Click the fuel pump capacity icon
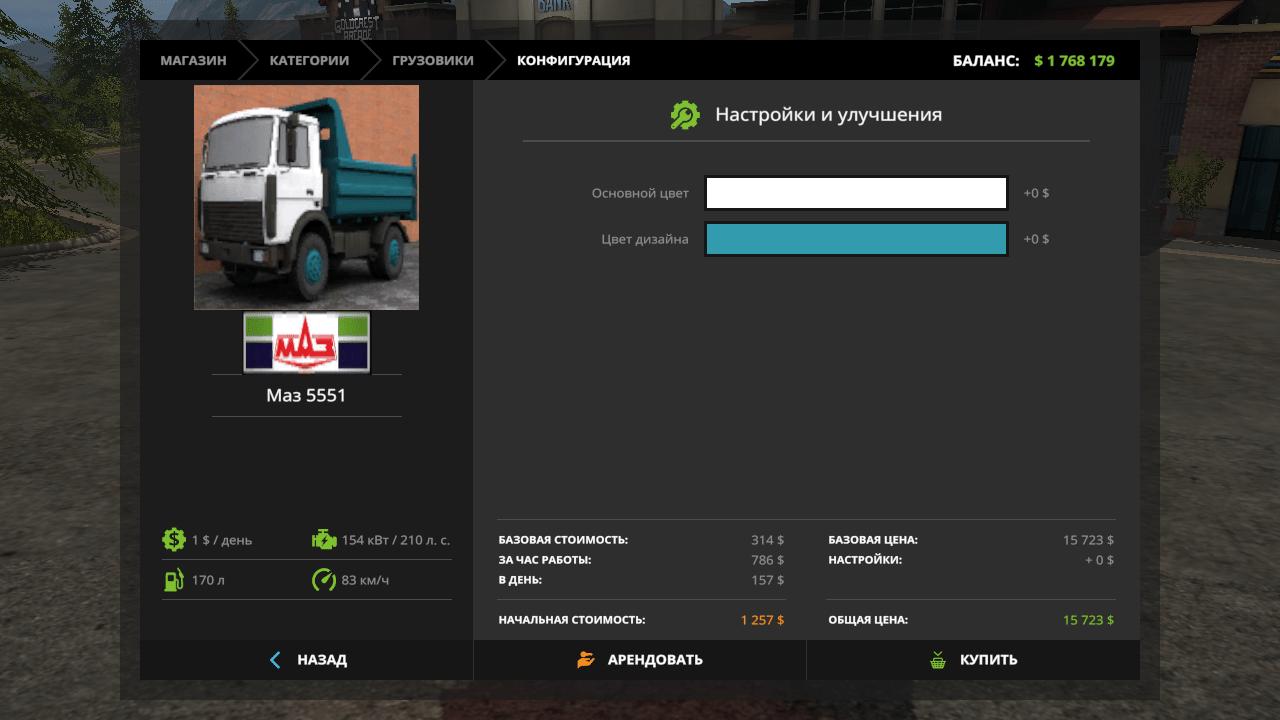The width and height of the screenshot is (1280, 720). (174, 580)
